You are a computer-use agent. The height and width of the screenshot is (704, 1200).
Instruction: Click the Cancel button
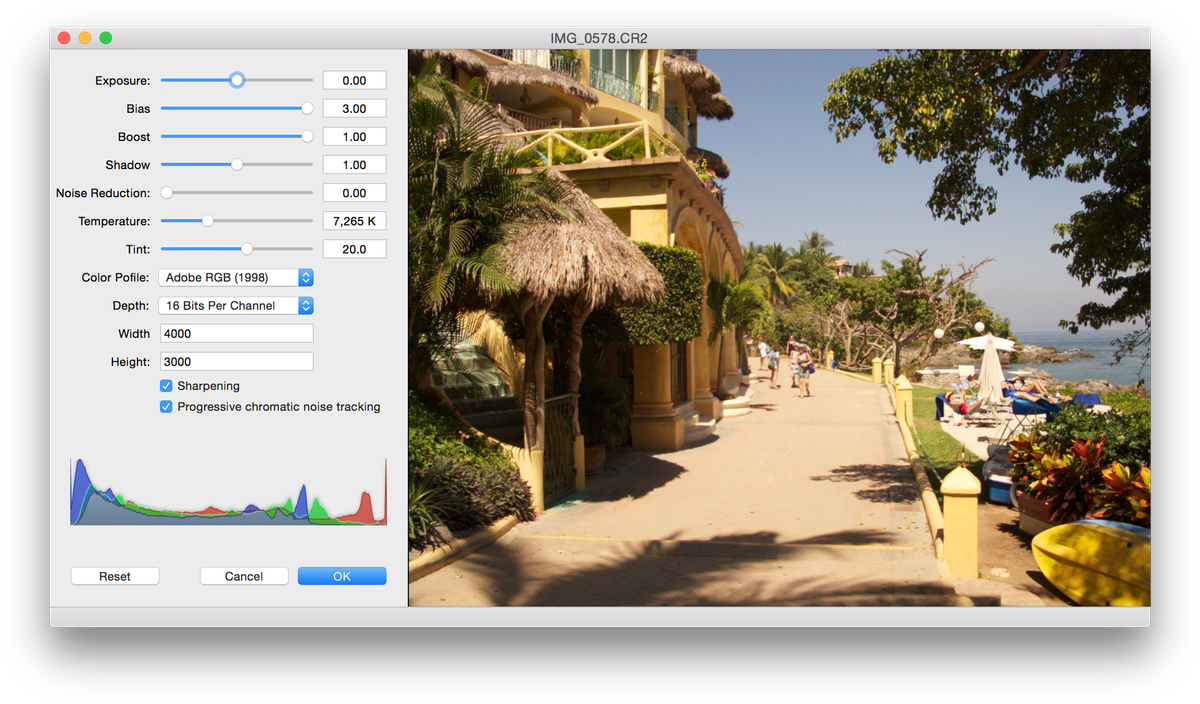[x=244, y=576]
